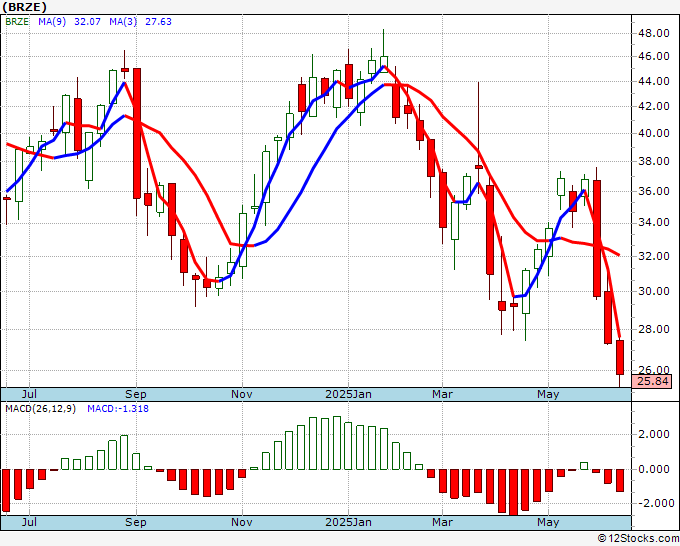Click the -2.000 MACD axis label
680x546 pixels.
[x=654, y=503]
